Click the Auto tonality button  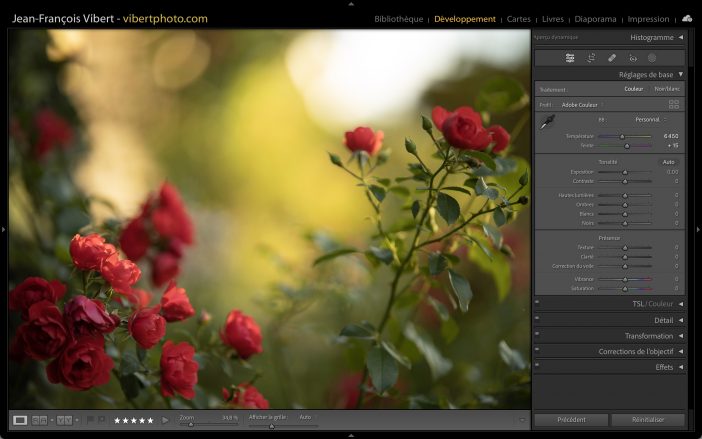point(668,162)
